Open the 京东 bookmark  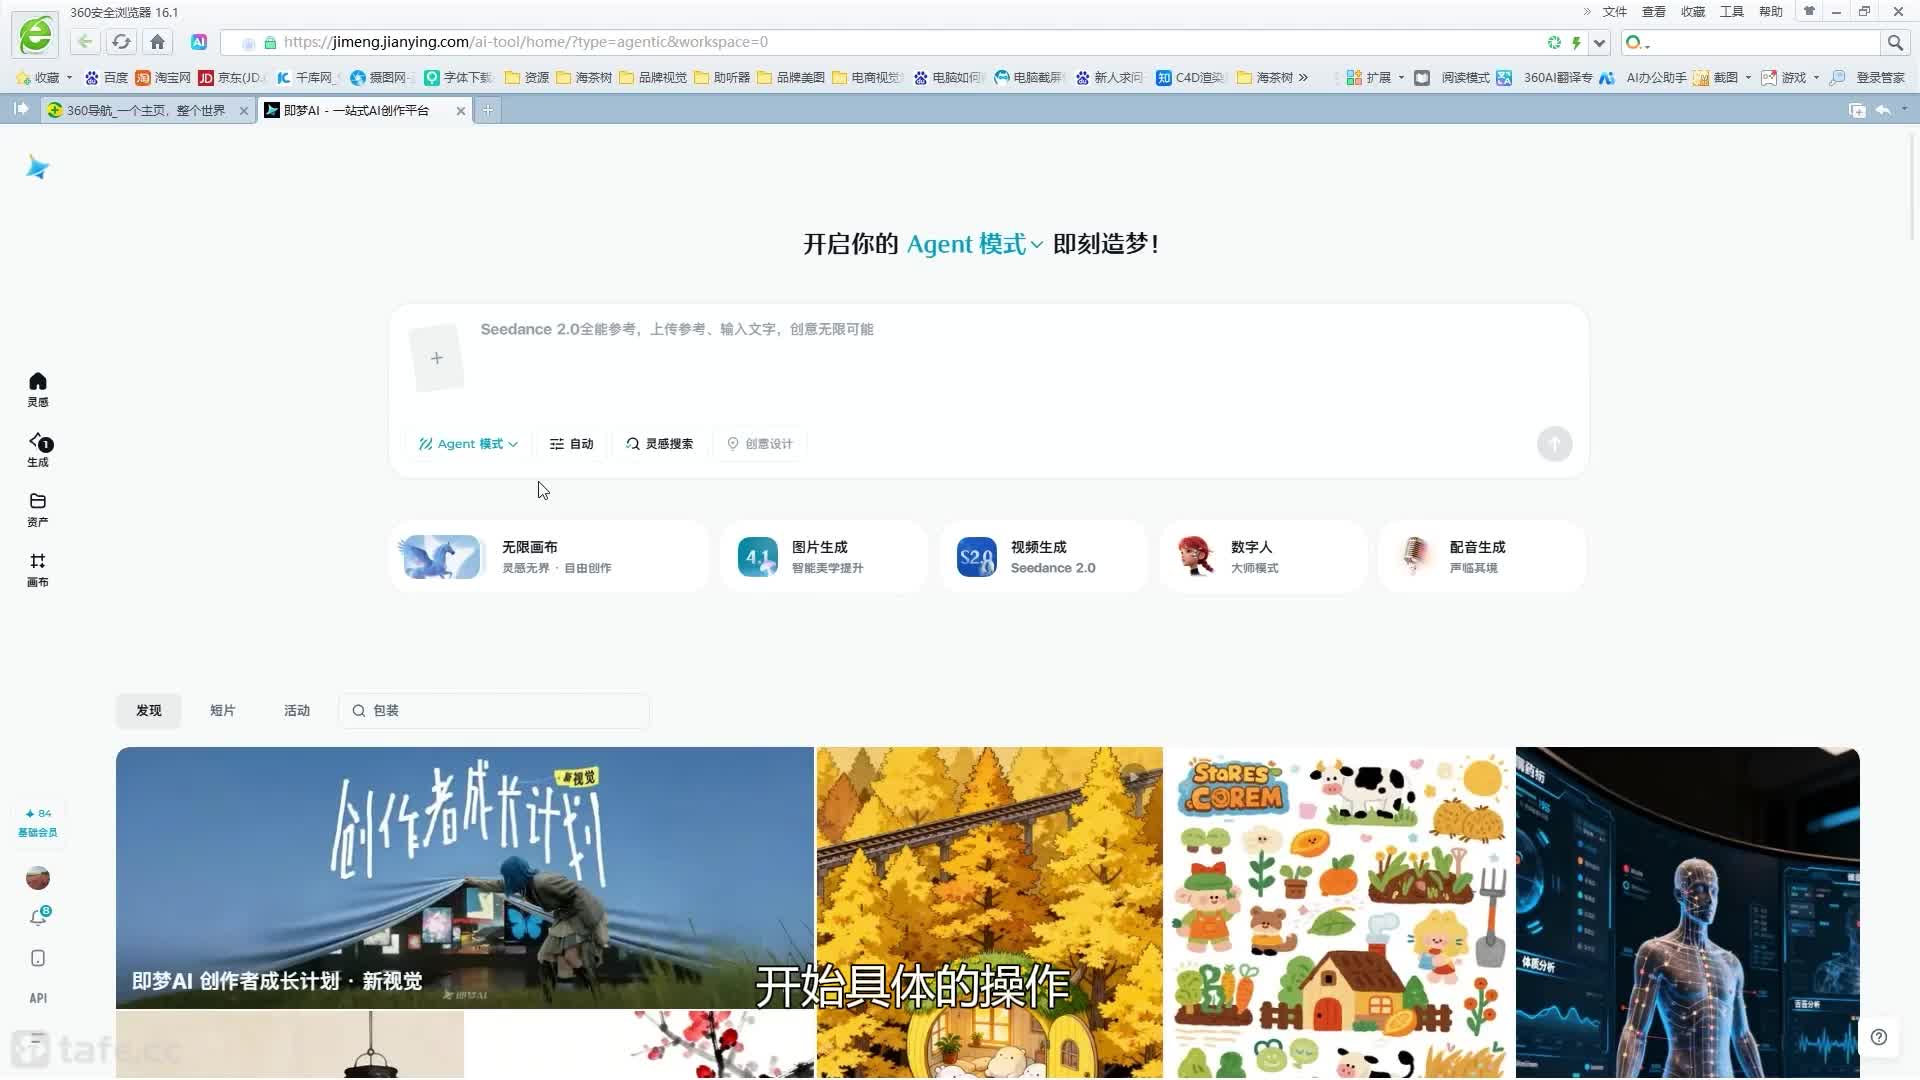(x=232, y=78)
